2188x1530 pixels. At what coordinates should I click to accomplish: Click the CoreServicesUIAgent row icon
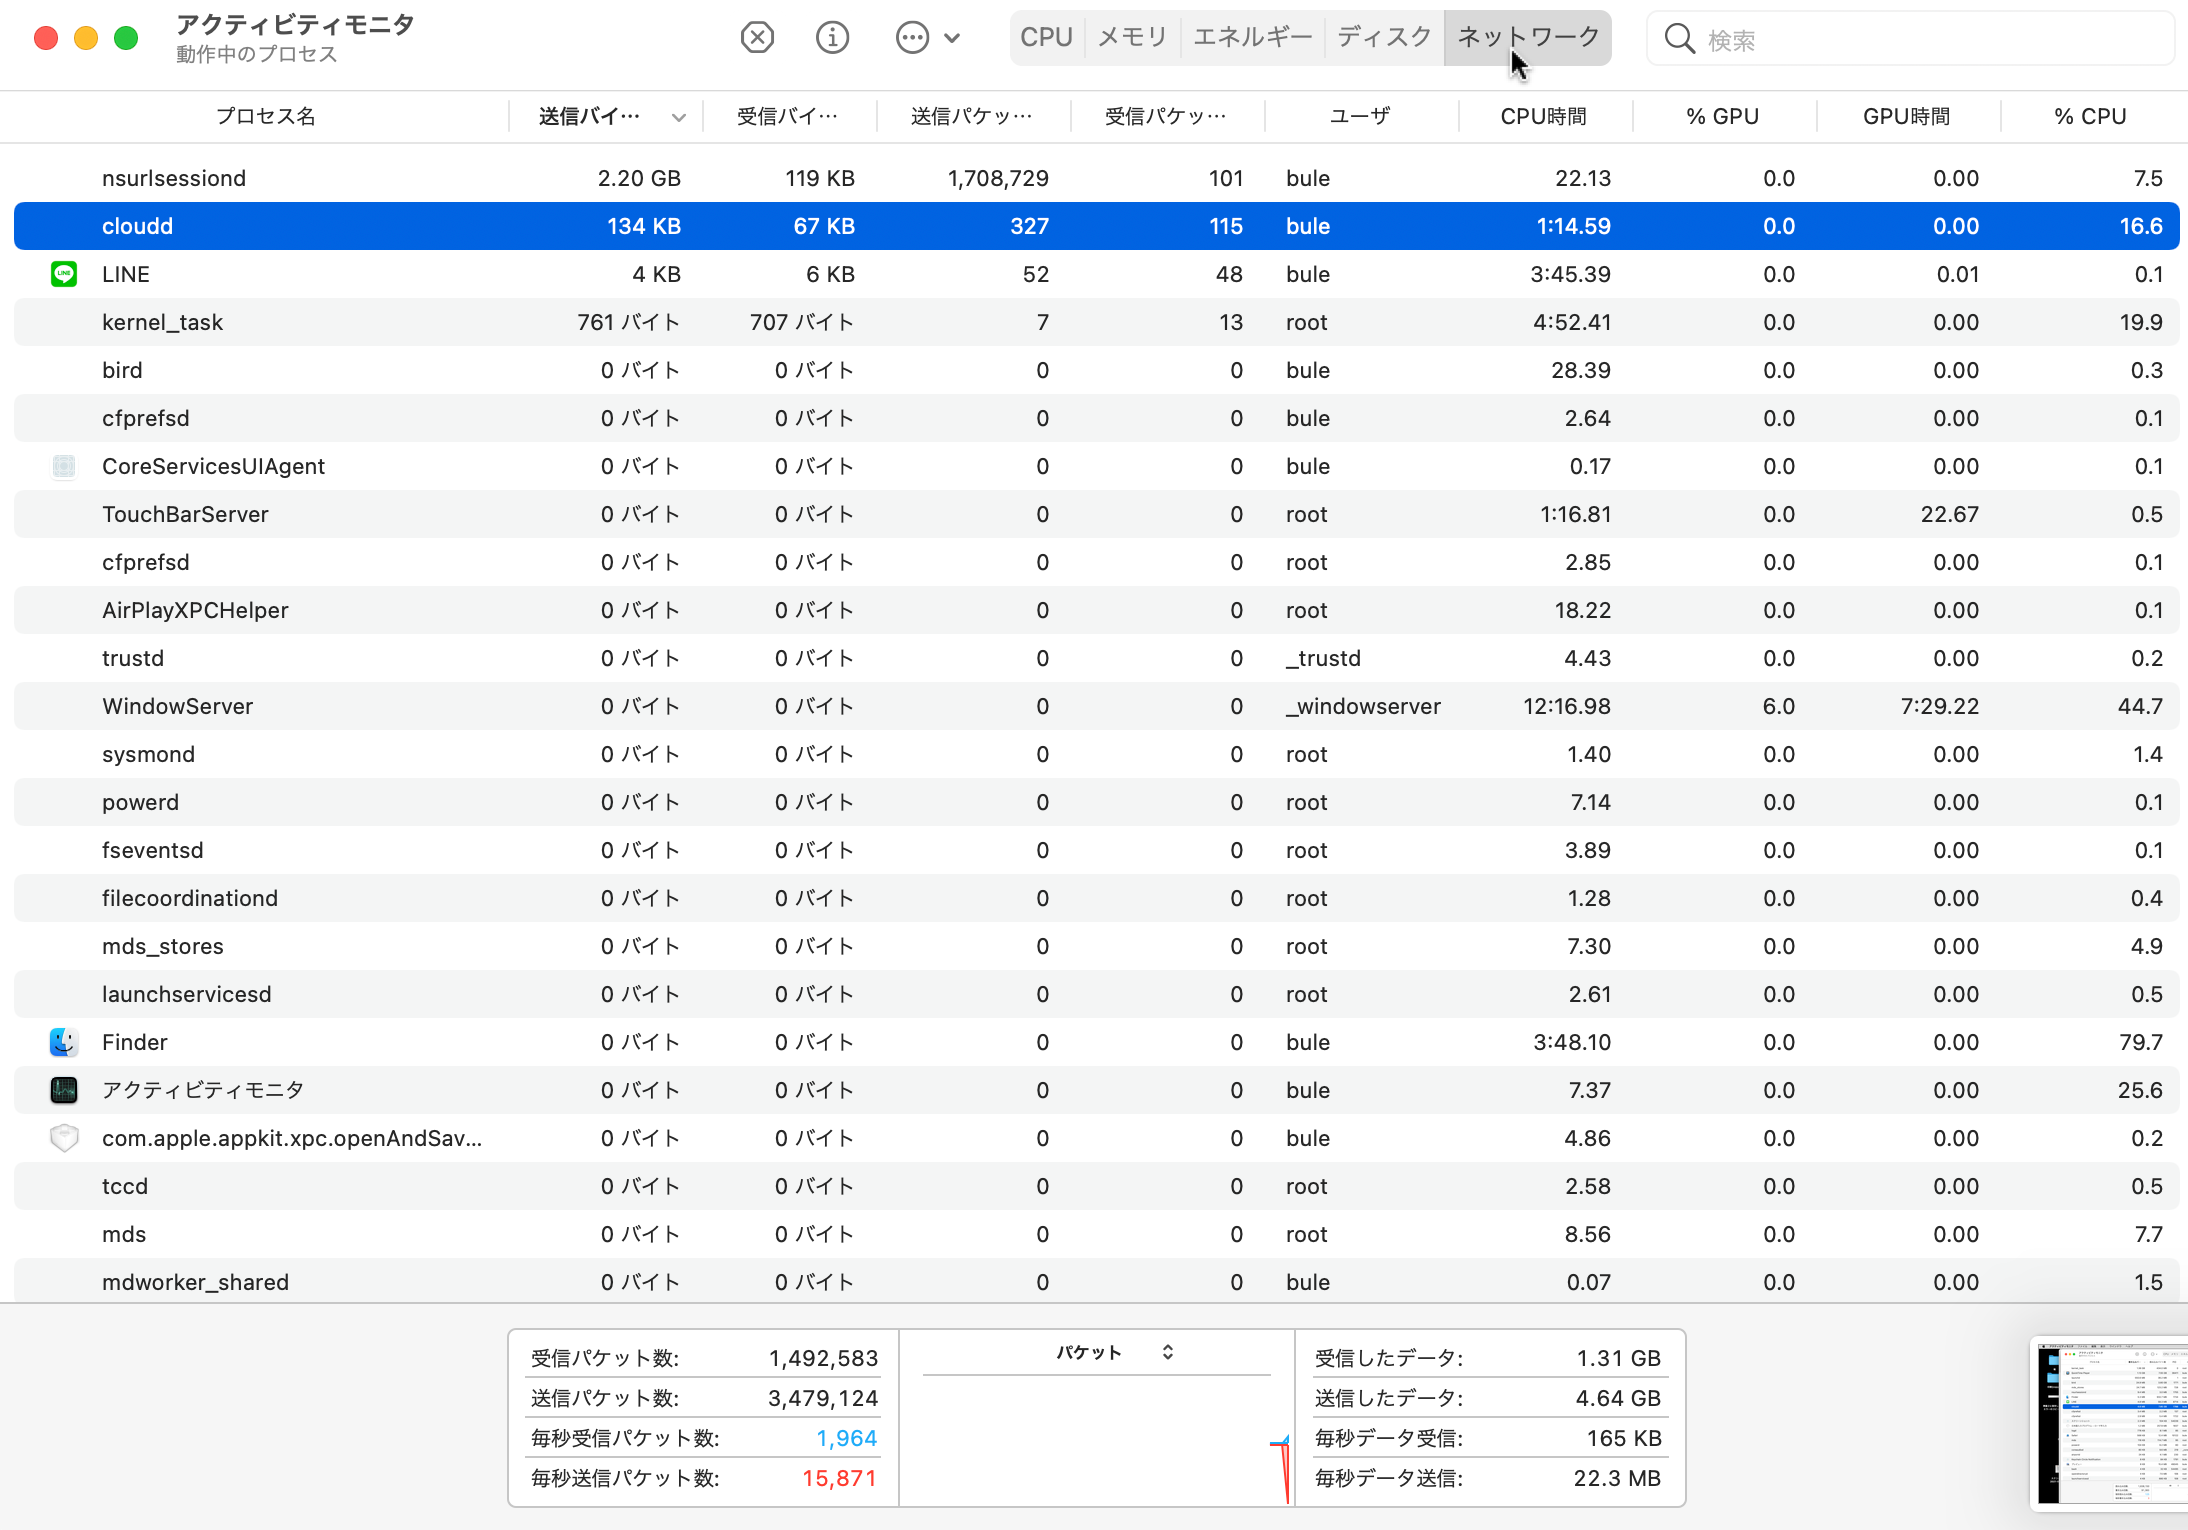64,466
